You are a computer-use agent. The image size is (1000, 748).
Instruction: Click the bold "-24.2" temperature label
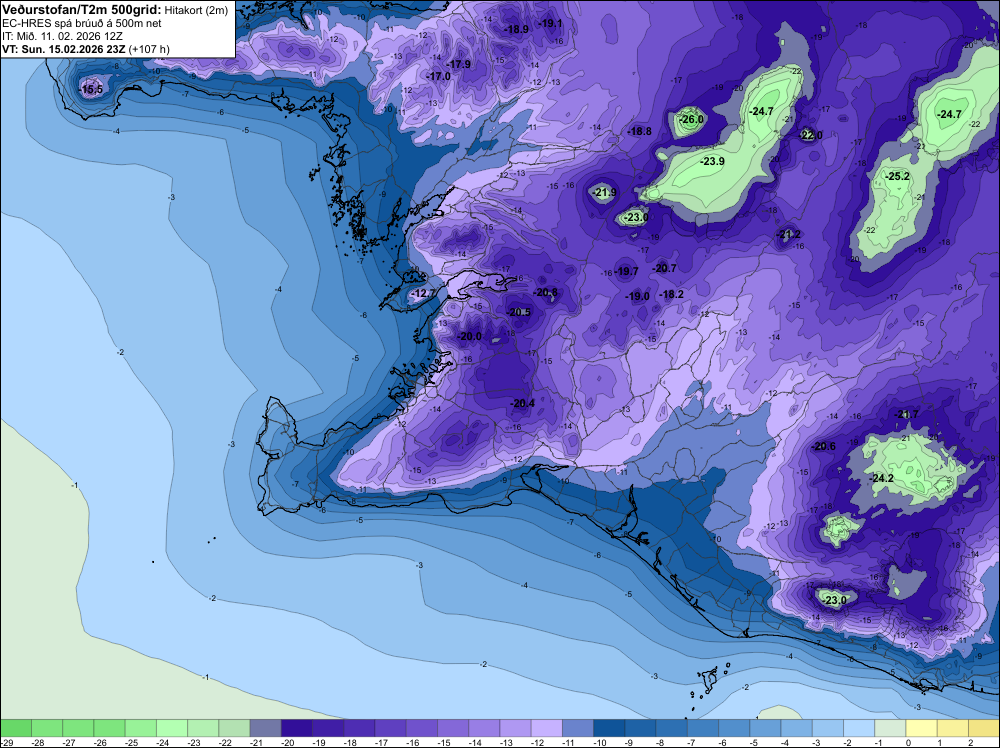pyautogui.click(x=881, y=478)
